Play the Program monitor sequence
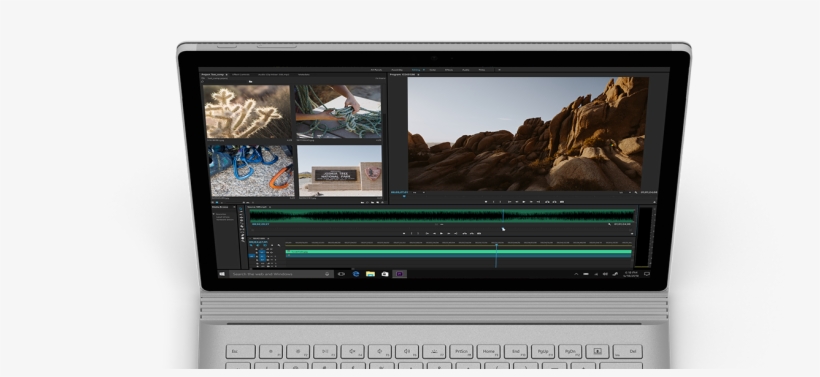 click(523, 202)
